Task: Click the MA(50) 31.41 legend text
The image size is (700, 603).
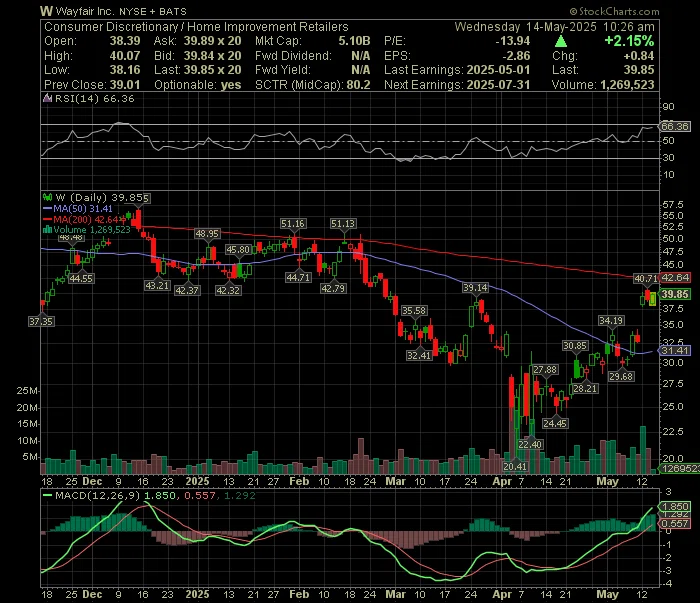Action: tap(83, 208)
